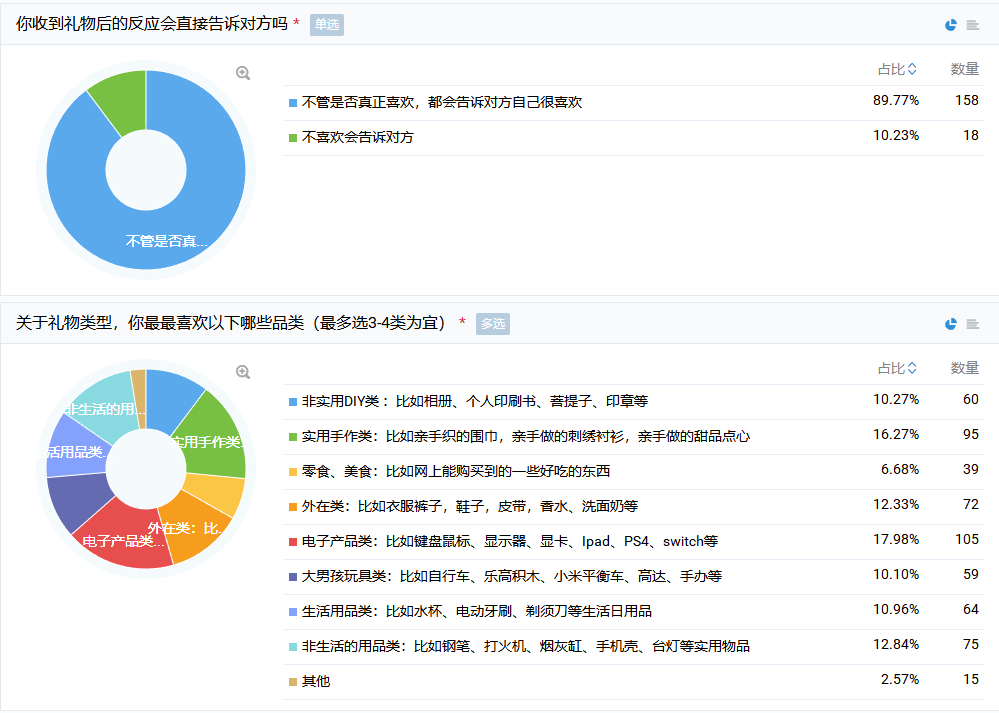Screen dimensions: 999x713
Task: Zoom in on the gift category donut chart
Action: [243, 371]
